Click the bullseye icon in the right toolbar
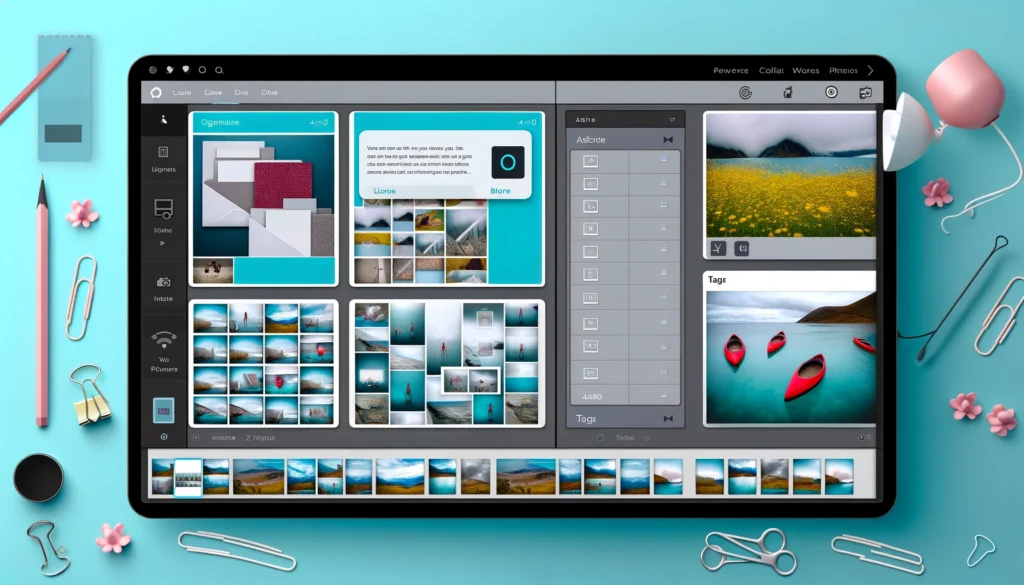Viewport: 1024px width, 585px height. tap(831, 92)
